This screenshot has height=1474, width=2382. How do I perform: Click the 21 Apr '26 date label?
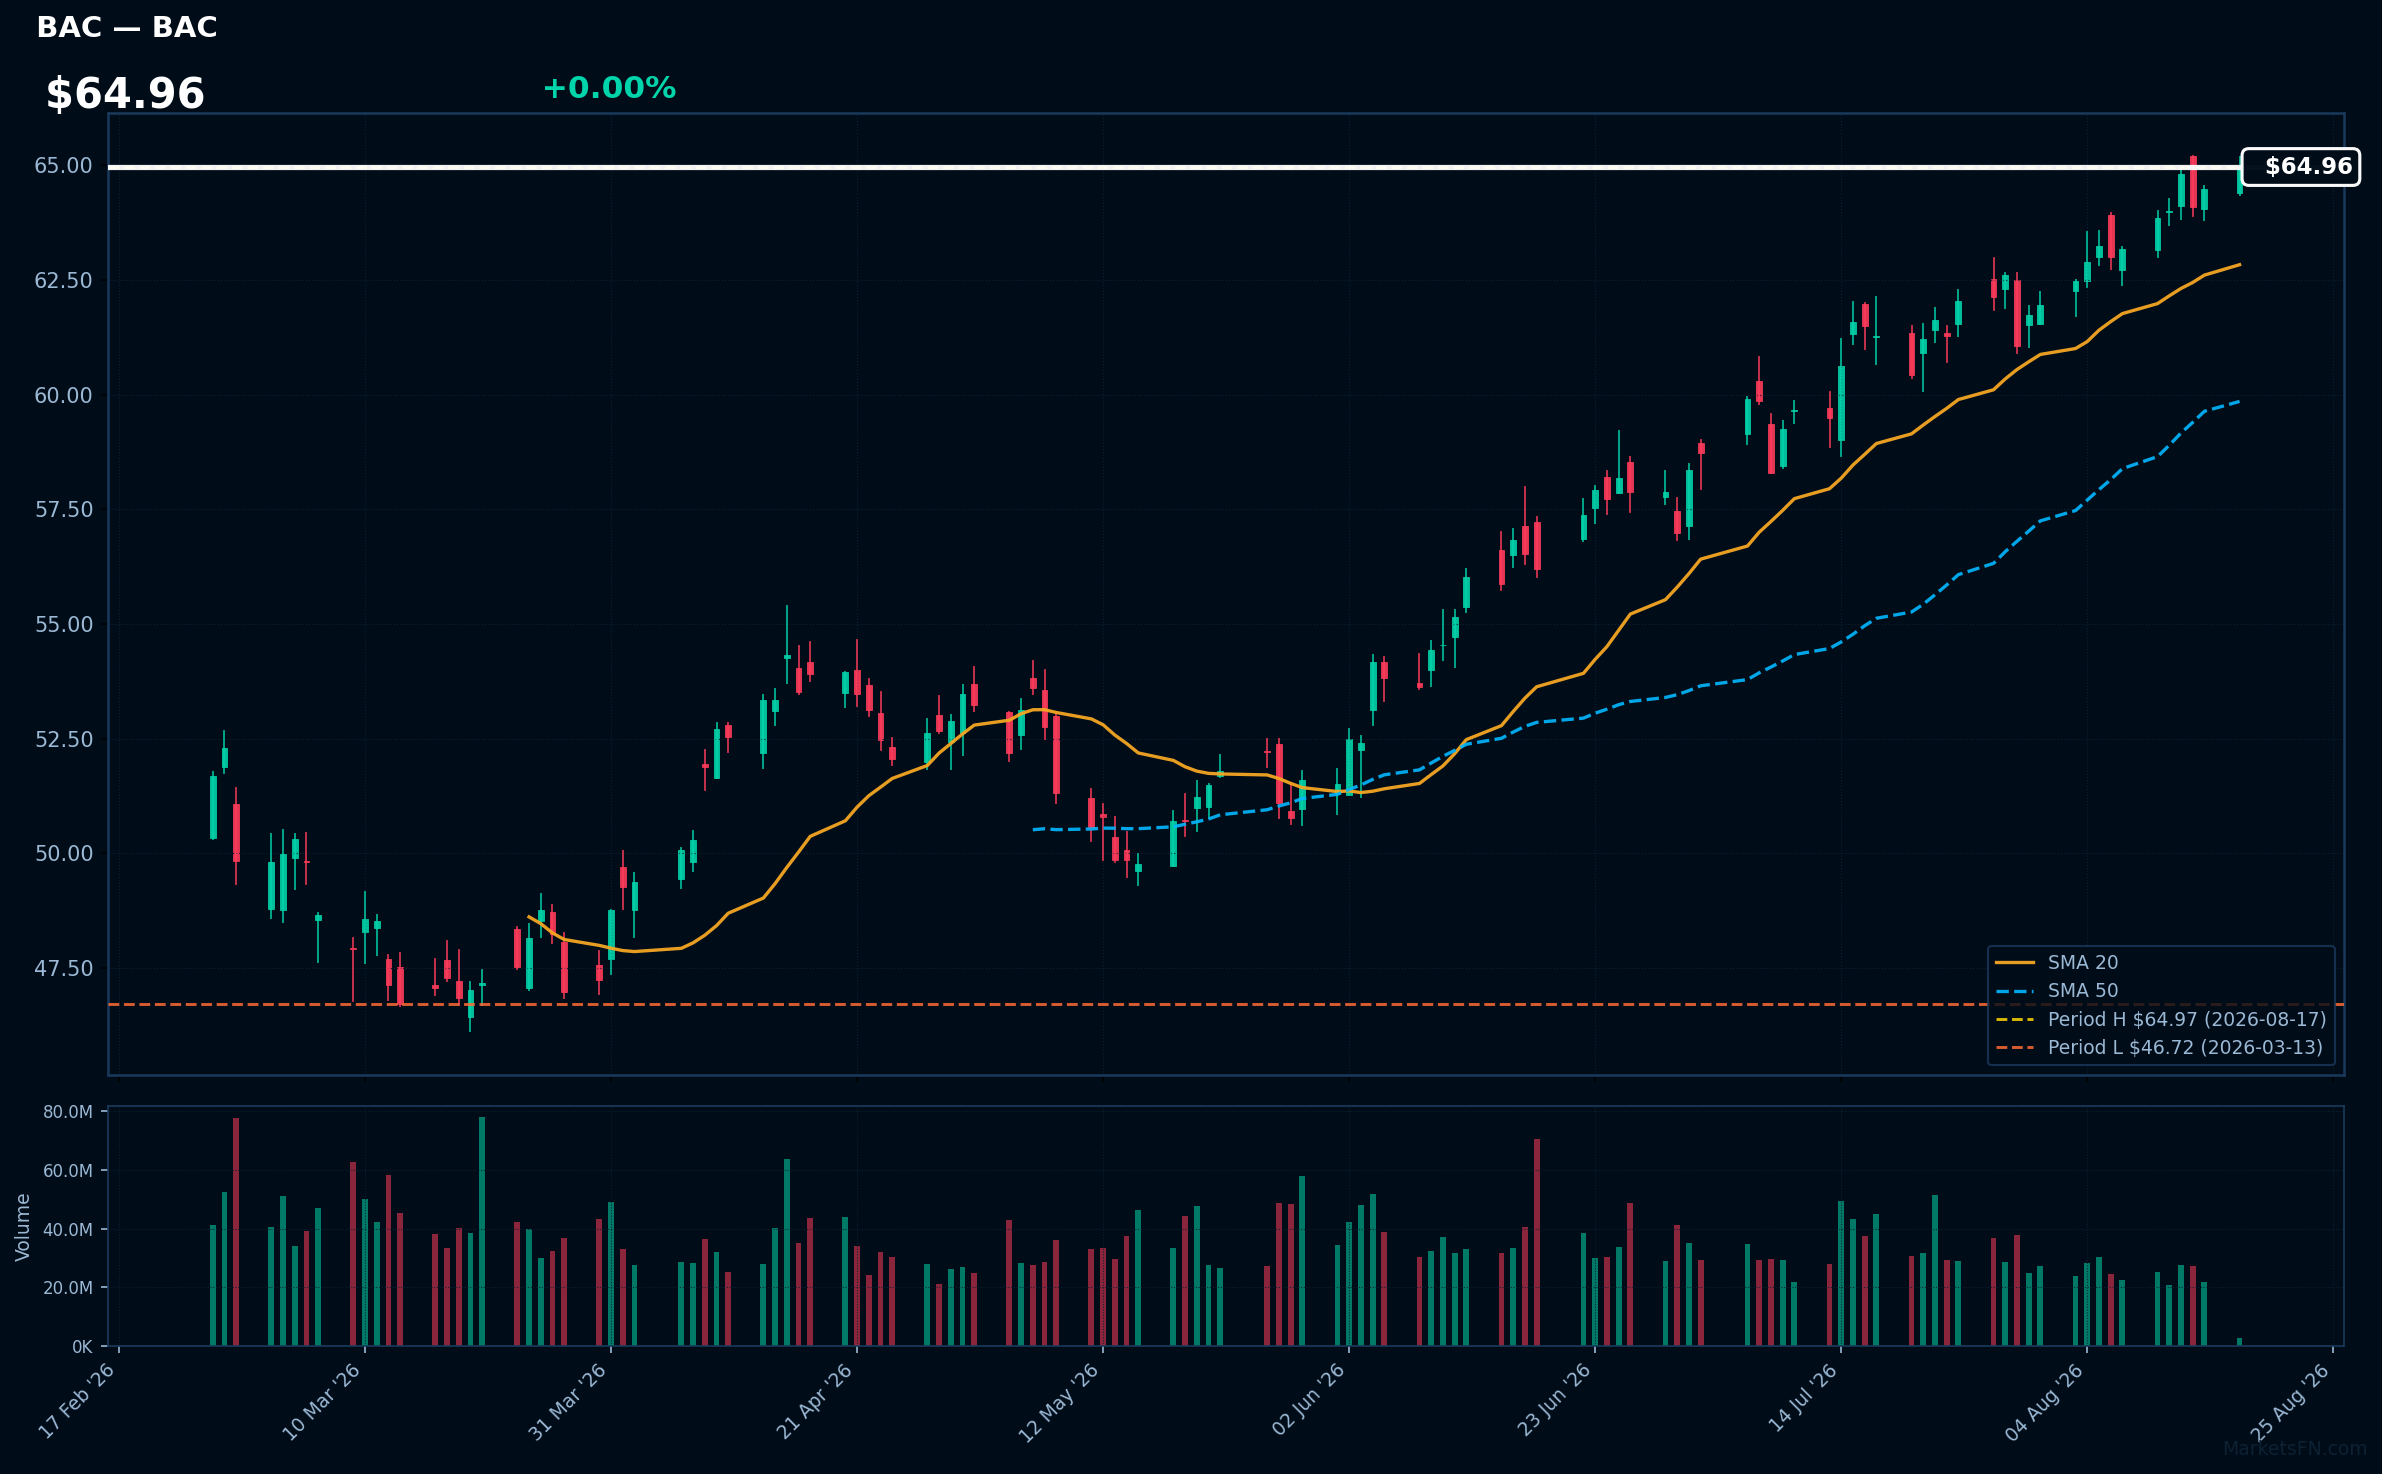[814, 1401]
